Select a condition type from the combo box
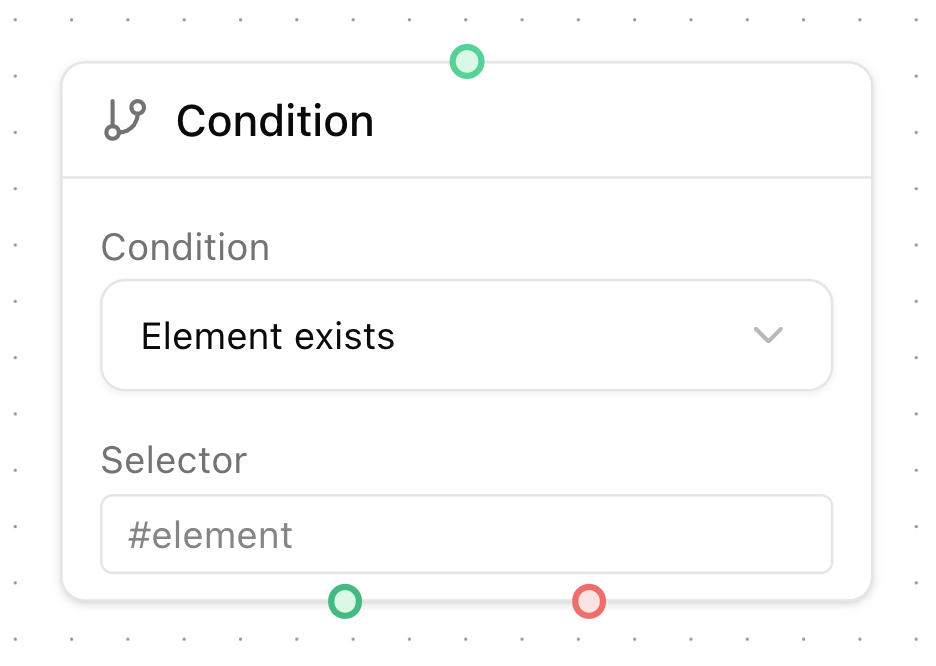This screenshot has width=936, height=666. click(x=466, y=335)
